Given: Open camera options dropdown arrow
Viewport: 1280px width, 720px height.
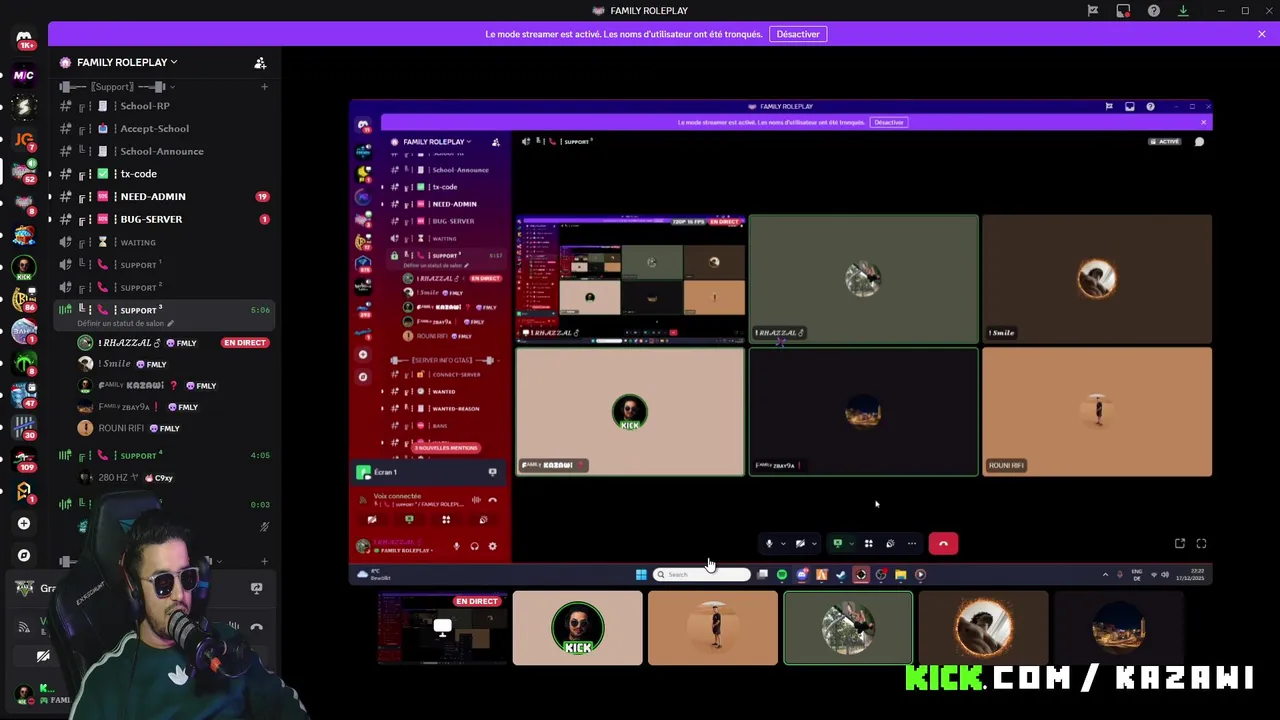Looking at the screenshot, I should (813, 544).
